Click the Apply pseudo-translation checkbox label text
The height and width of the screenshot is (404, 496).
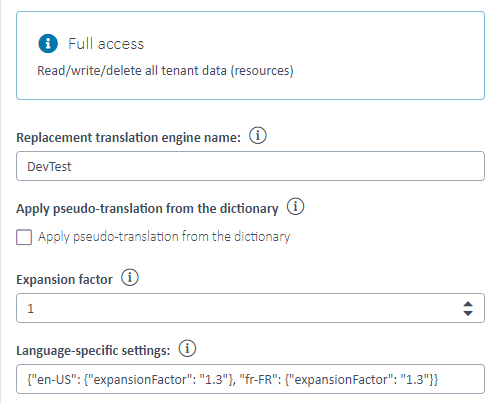point(164,237)
